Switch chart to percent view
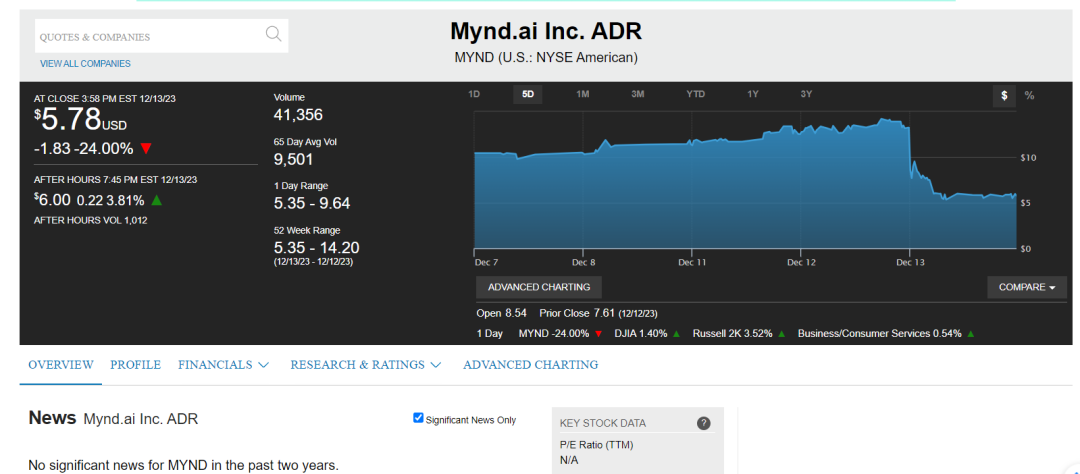 [1029, 96]
